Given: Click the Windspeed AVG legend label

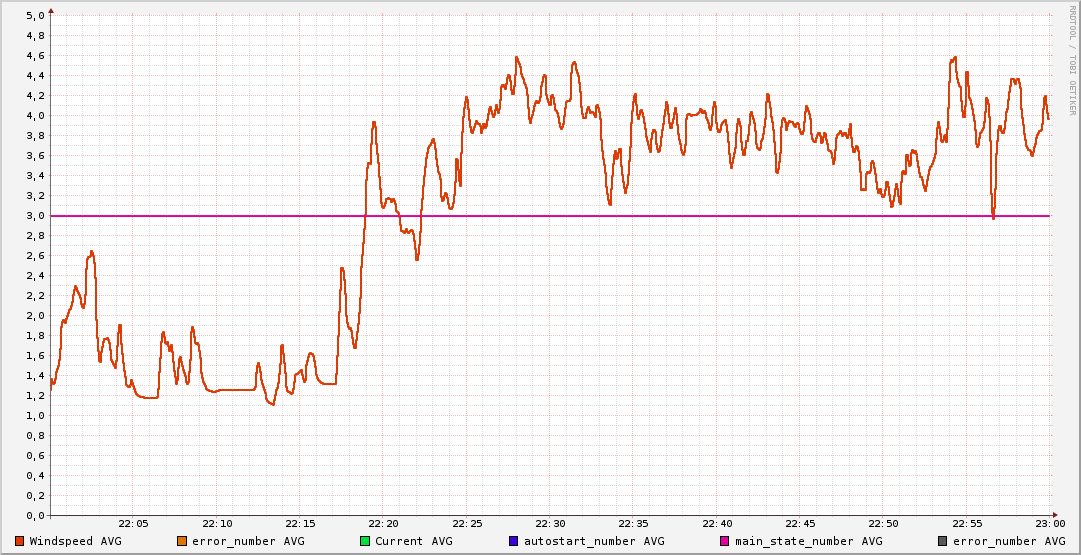Looking at the screenshot, I should click(75, 541).
